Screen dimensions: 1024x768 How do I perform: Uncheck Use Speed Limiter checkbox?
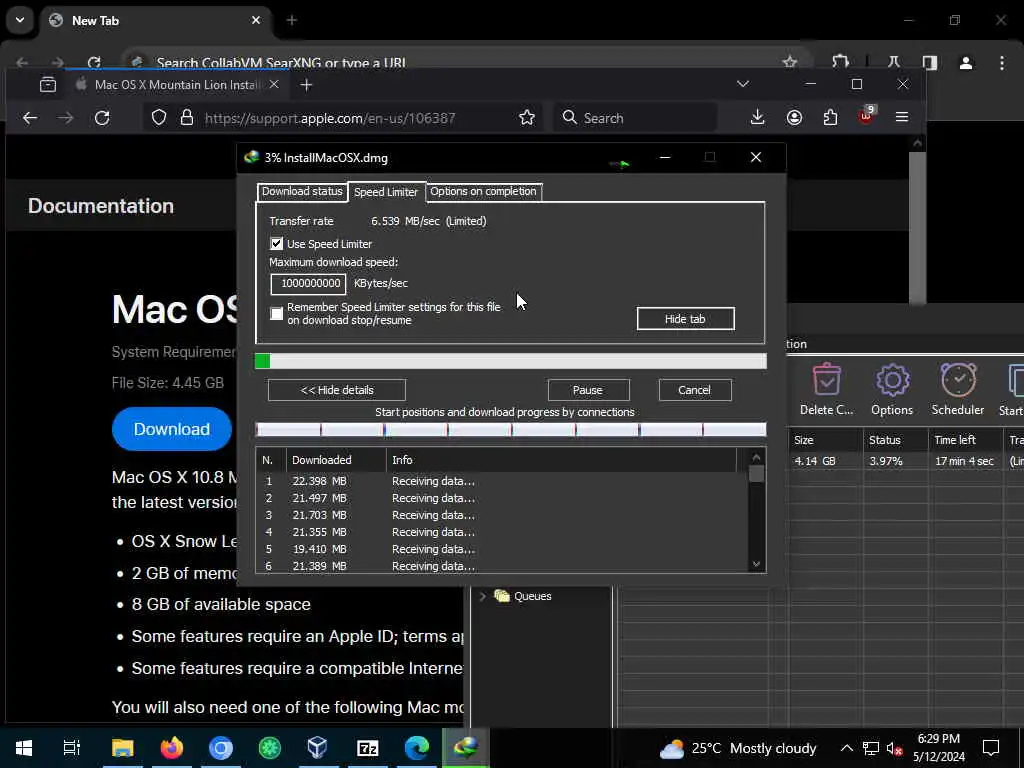coord(276,244)
